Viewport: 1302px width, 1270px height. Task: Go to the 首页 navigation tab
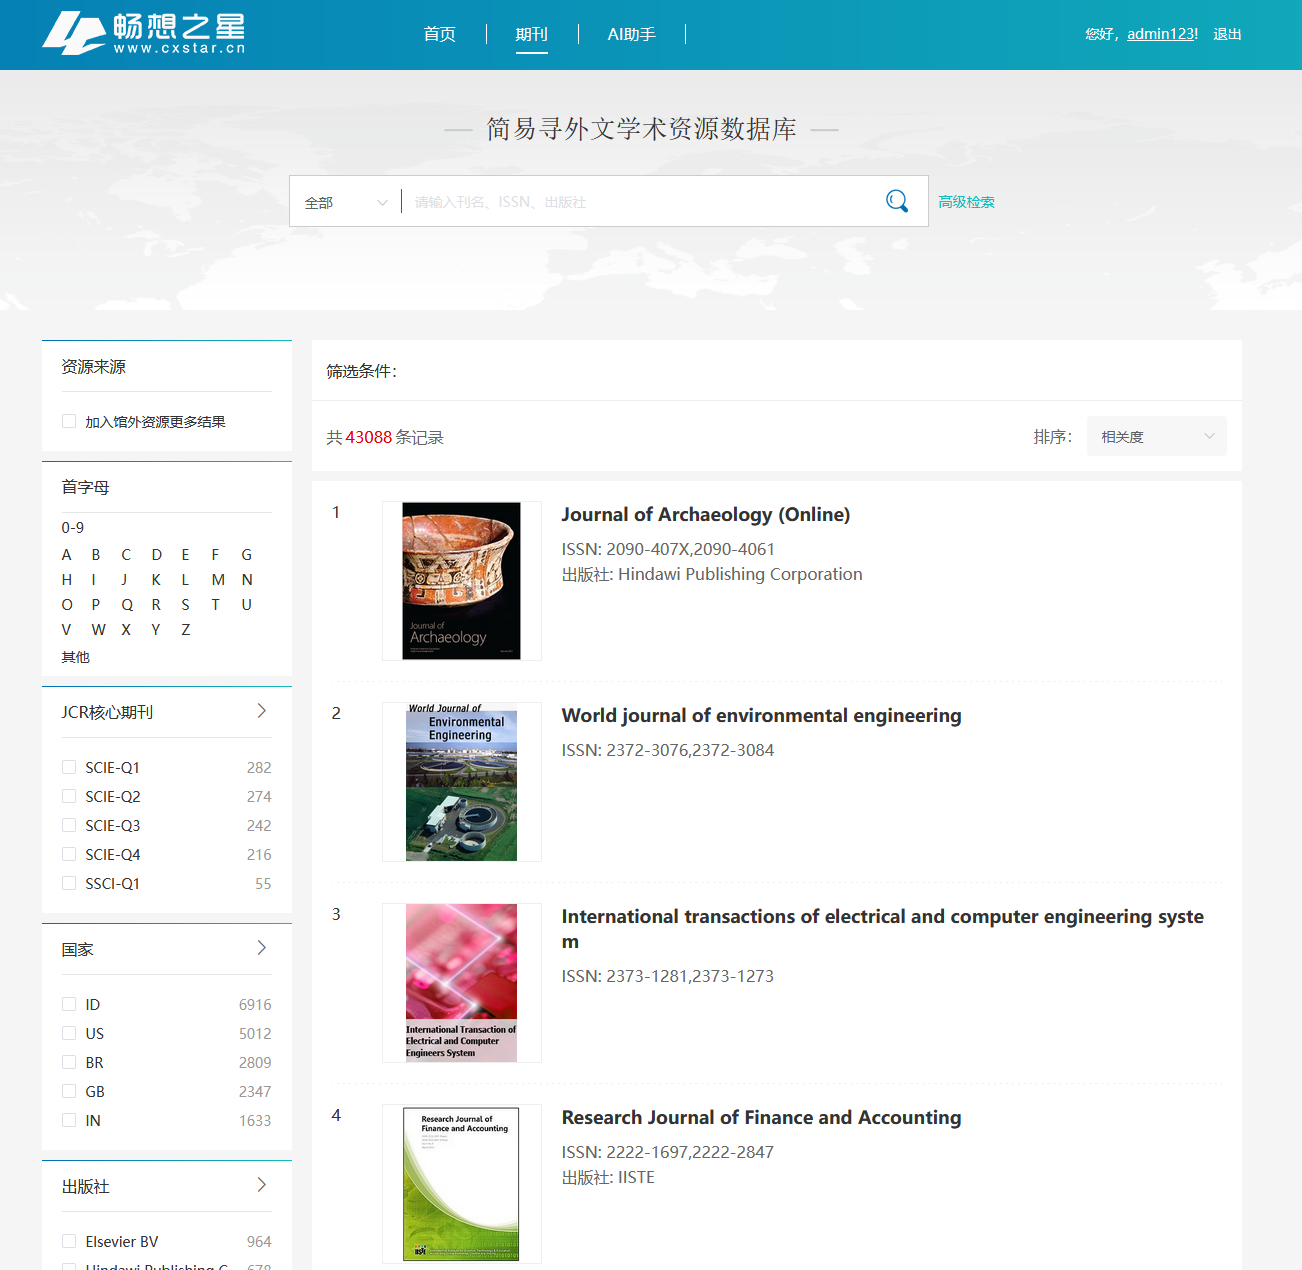pyautogui.click(x=439, y=34)
